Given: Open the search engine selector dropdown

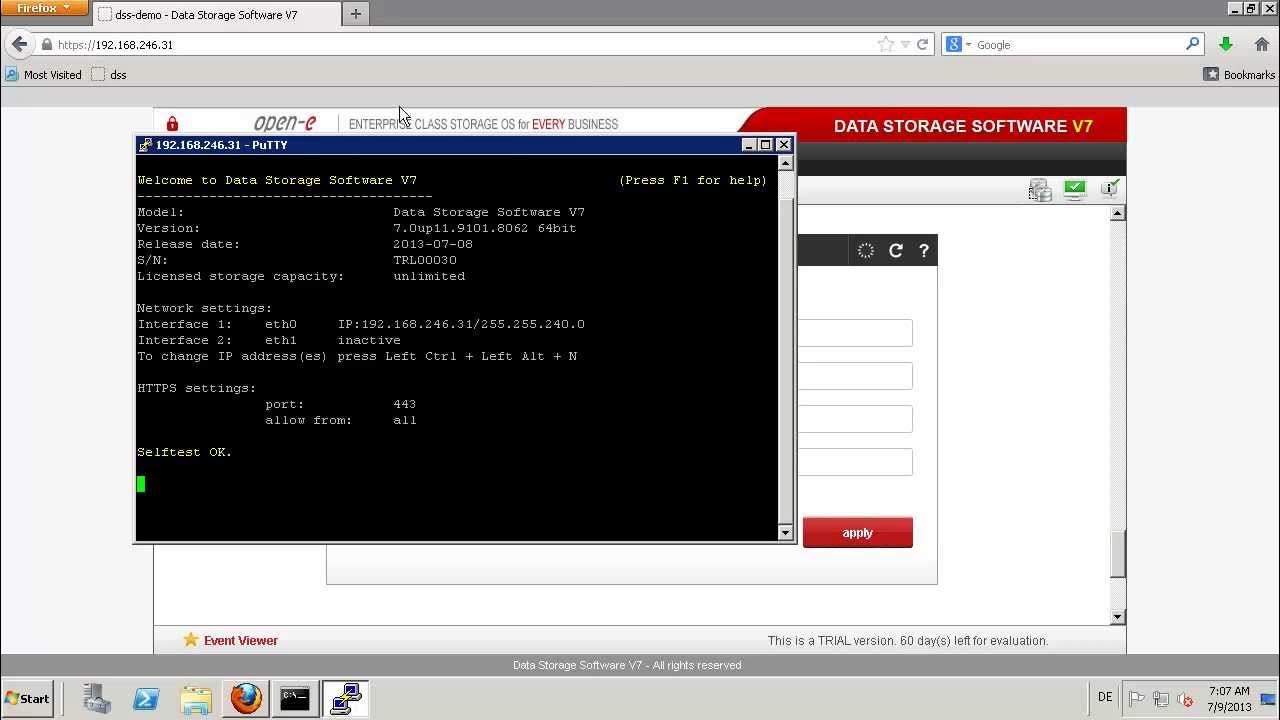Looking at the screenshot, I should [x=958, y=44].
